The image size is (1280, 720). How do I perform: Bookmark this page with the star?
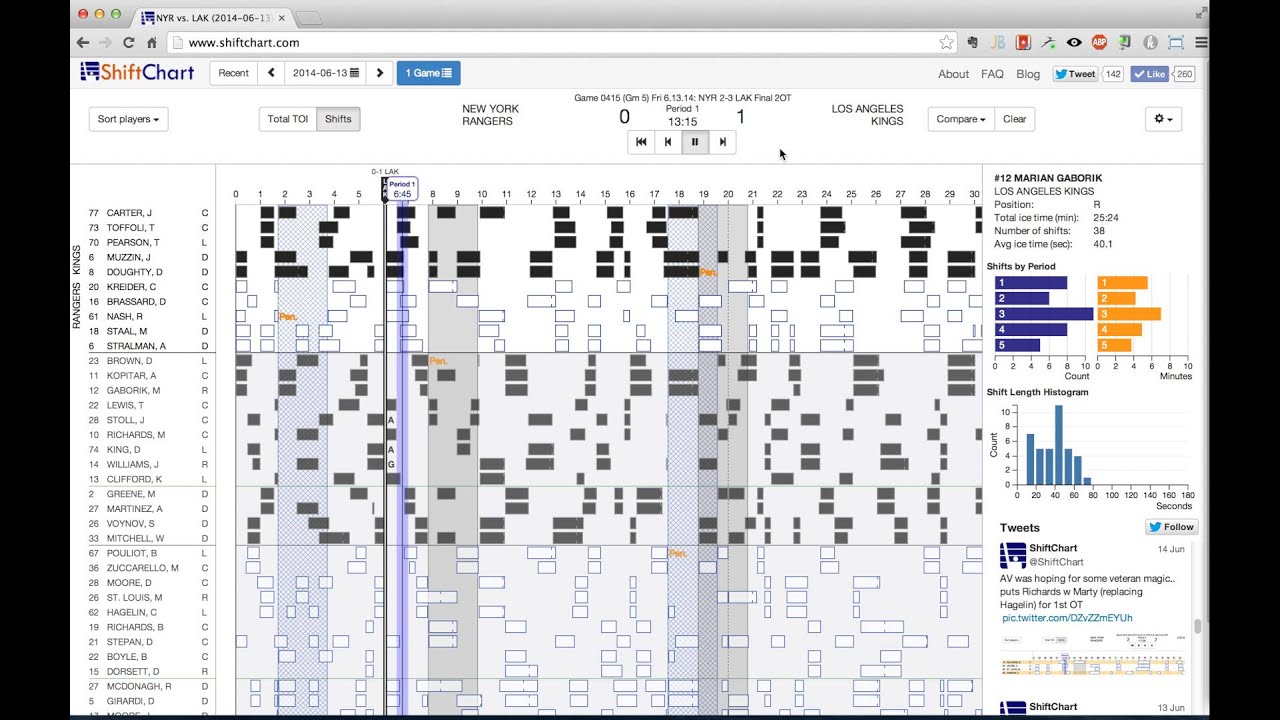tap(946, 43)
